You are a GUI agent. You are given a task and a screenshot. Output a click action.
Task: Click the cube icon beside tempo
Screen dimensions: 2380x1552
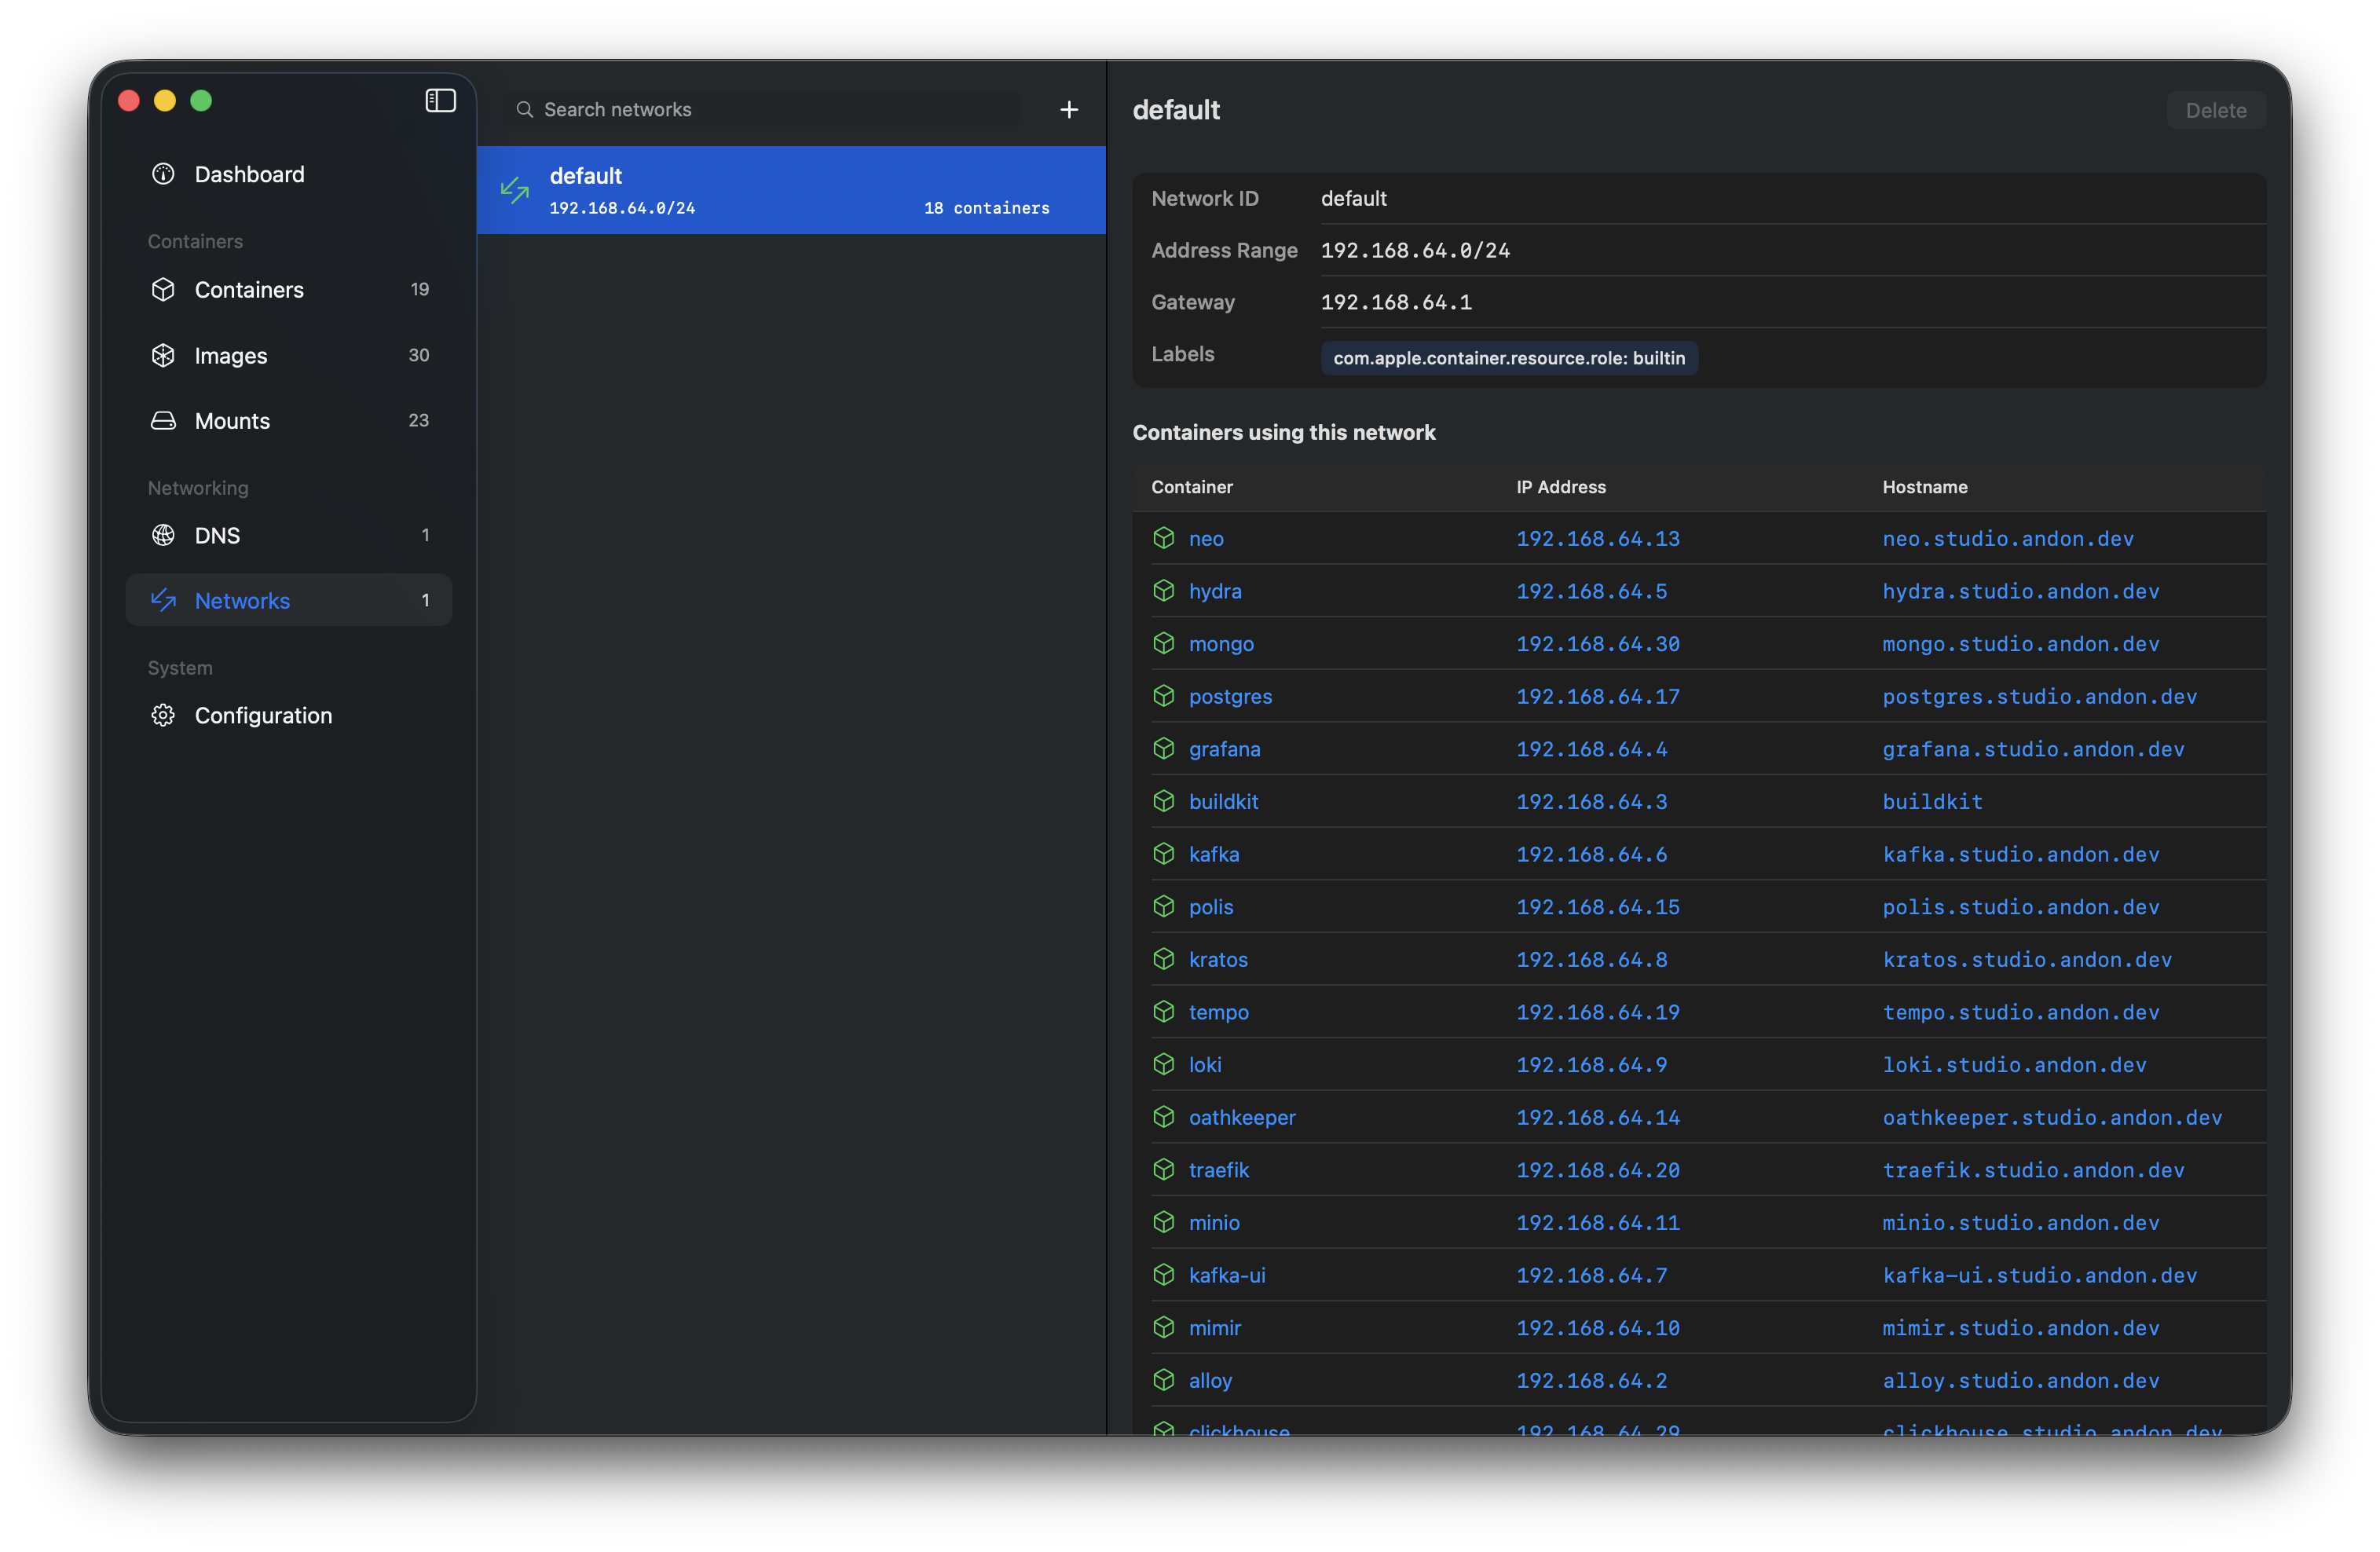1164,1012
